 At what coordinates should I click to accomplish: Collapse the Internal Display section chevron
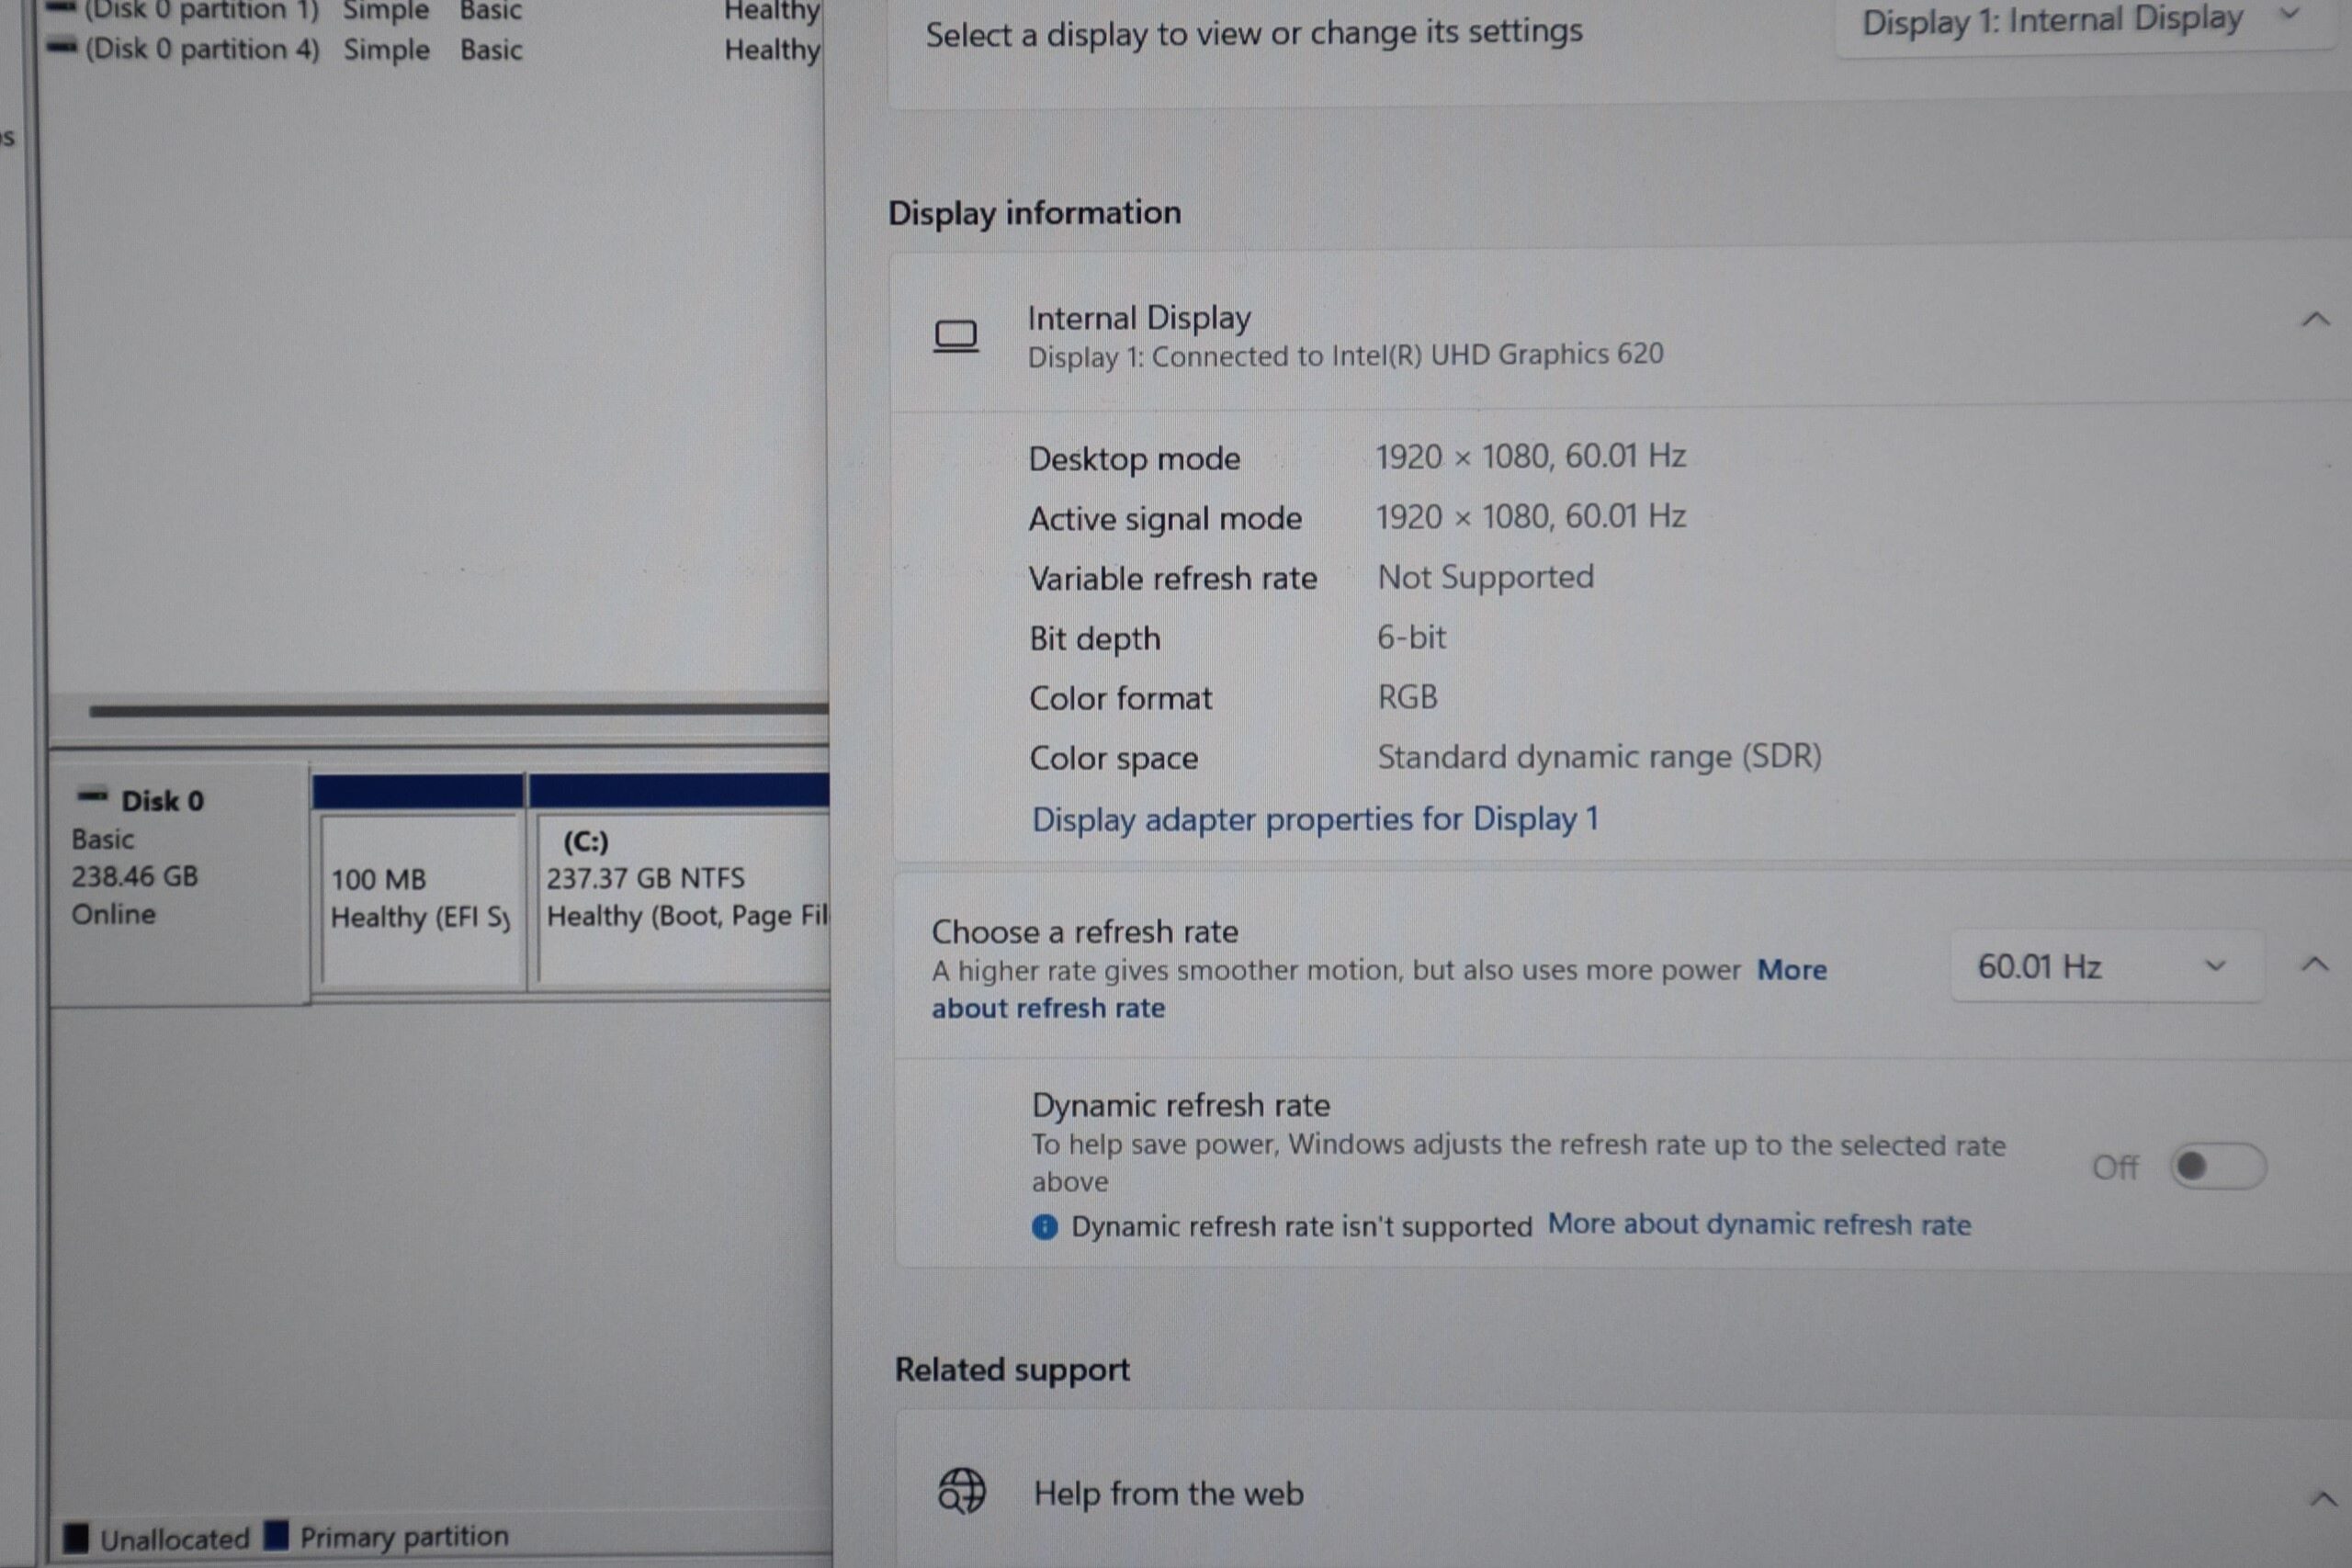coord(2315,320)
